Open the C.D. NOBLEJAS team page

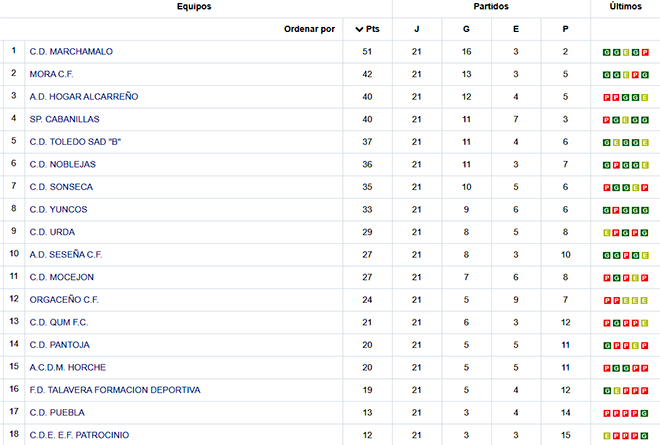63,164
